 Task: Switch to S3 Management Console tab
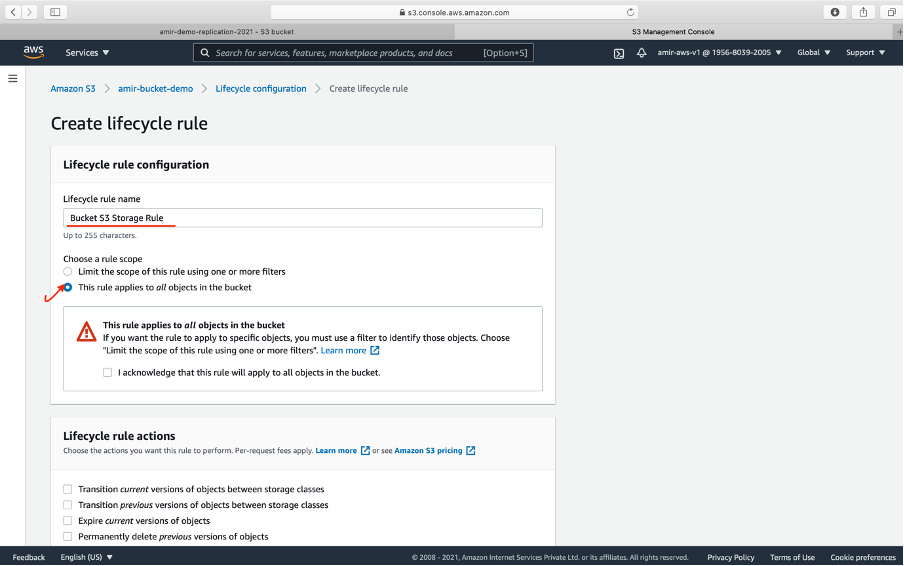click(x=673, y=32)
